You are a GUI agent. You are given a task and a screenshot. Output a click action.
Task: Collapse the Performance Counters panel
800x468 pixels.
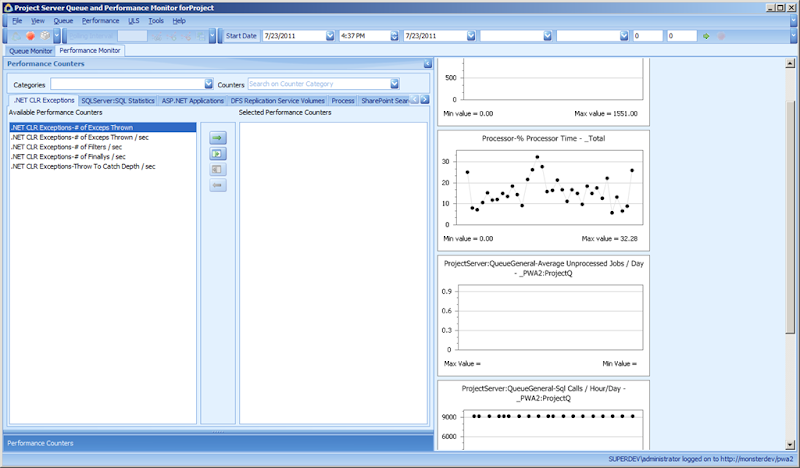427,64
